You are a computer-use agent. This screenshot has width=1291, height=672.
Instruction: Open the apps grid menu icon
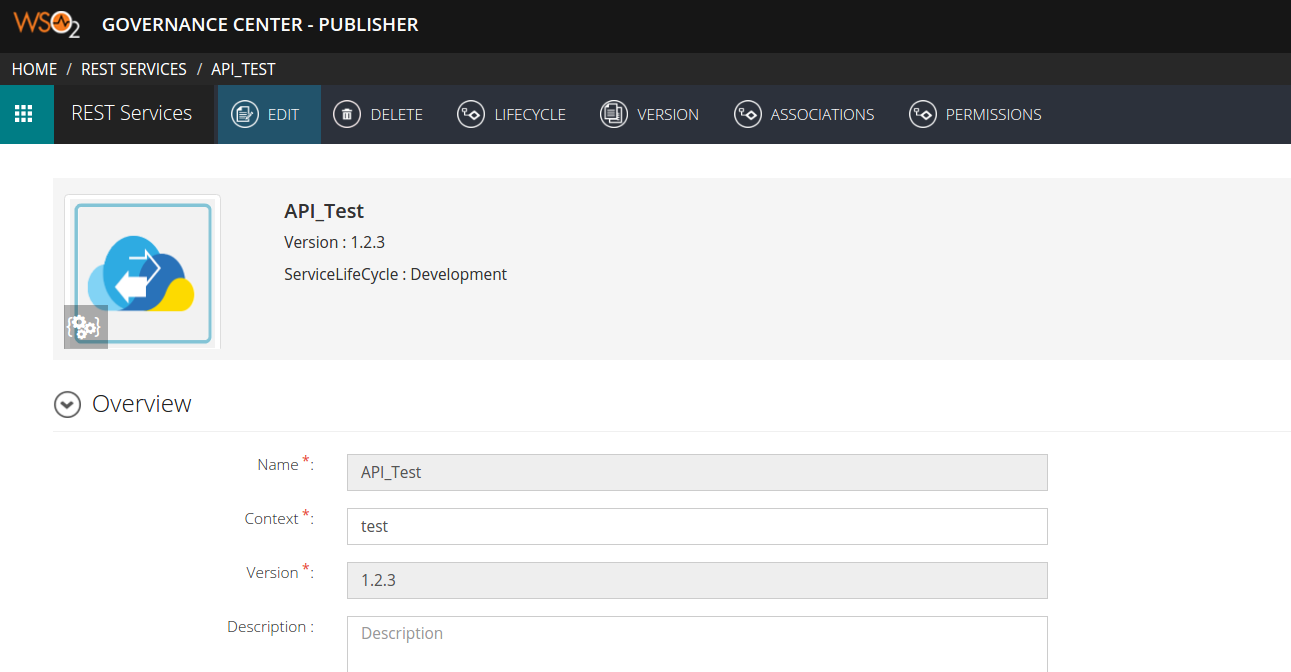[x=24, y=114]
